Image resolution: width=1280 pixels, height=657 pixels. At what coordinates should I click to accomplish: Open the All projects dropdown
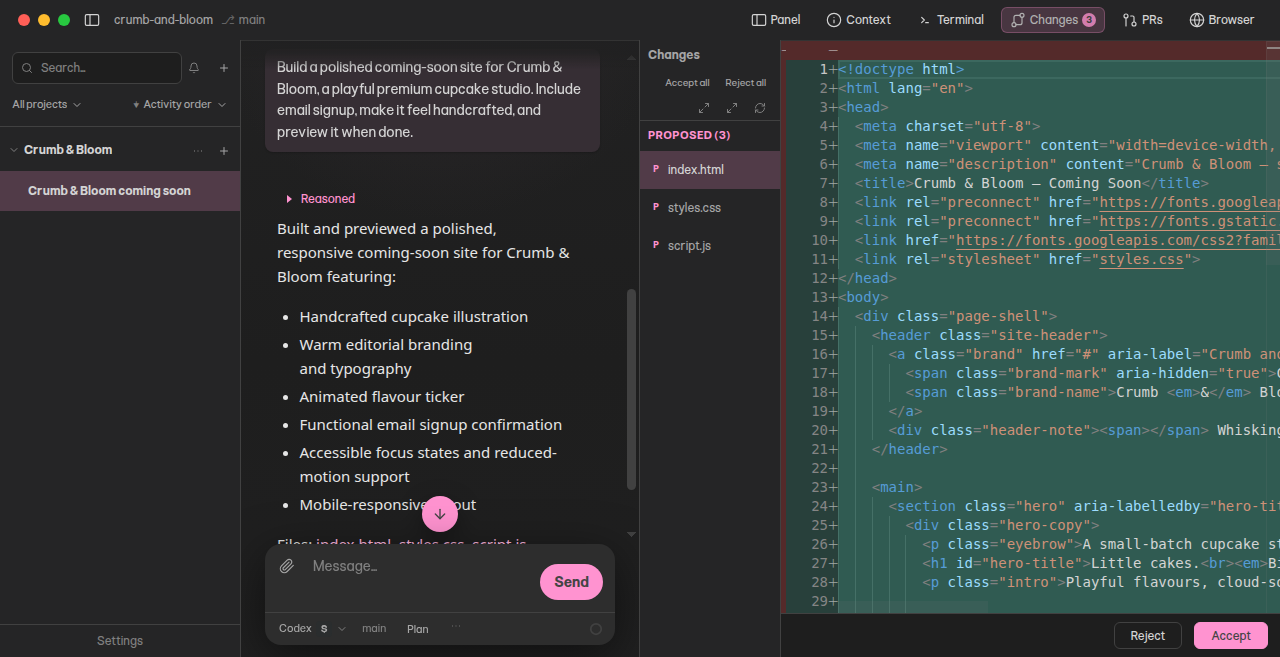47,104
